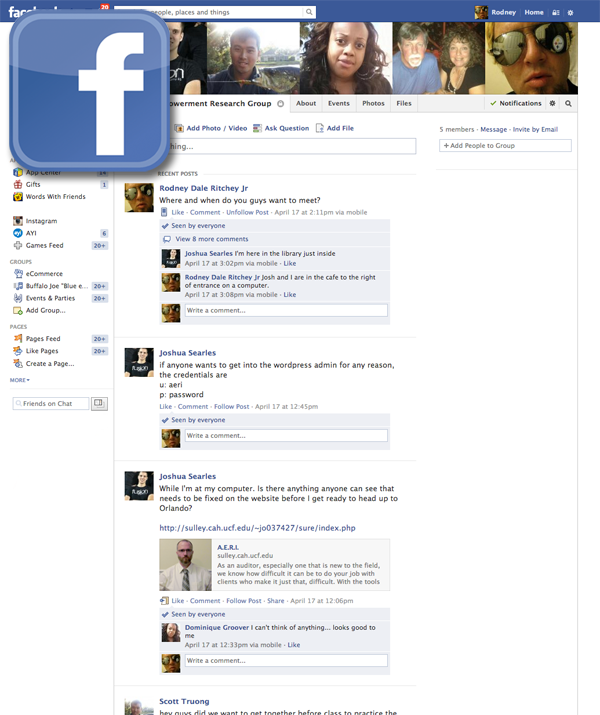This screenshot has width=600, height=715.
Task: Click View 8 more comments link
Action: coord(212,239)
